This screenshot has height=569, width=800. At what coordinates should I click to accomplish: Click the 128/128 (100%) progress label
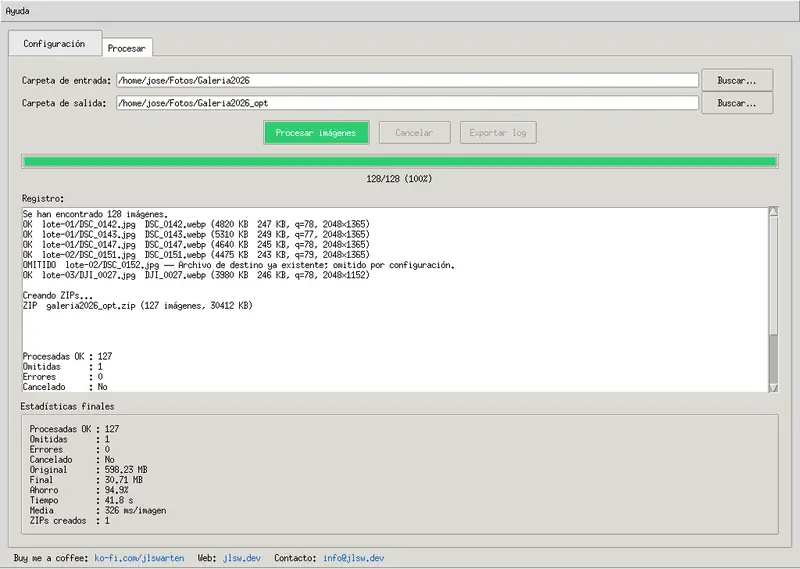[399, 179]
